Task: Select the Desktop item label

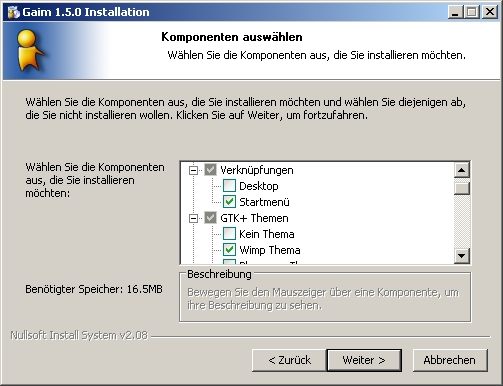Action: pos(259,186)
